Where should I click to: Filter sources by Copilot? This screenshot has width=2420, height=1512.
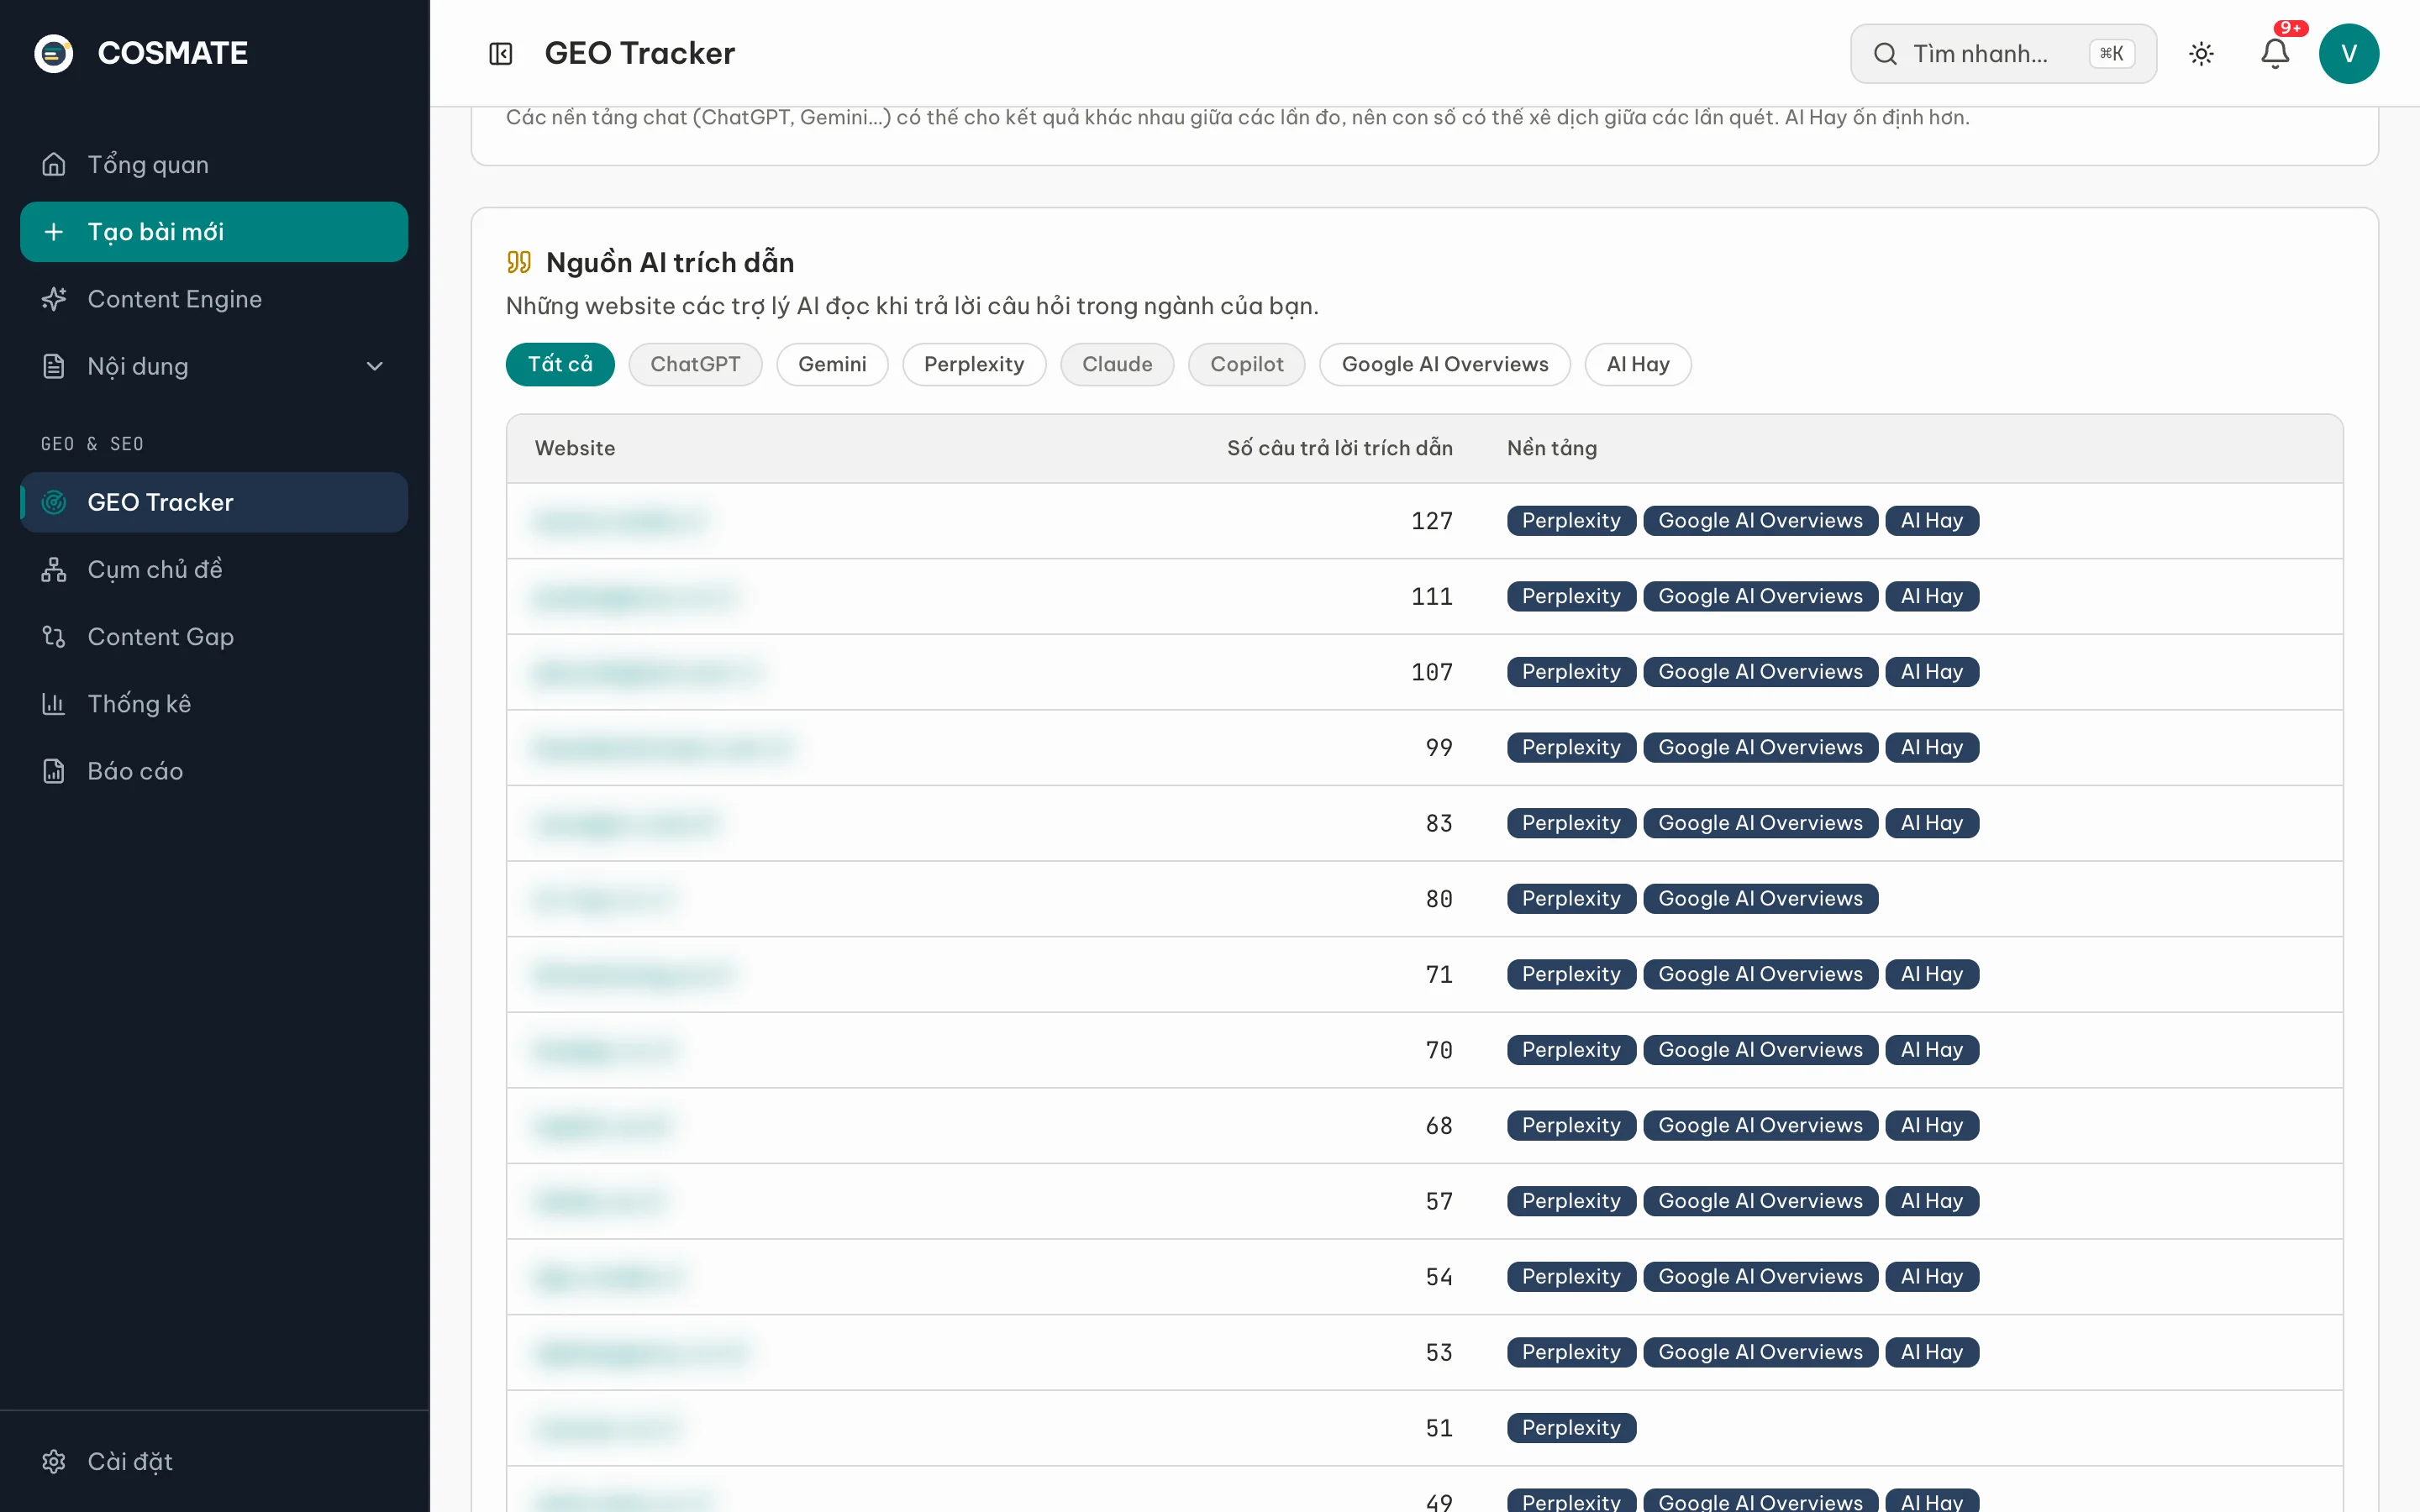[1247, 364]
